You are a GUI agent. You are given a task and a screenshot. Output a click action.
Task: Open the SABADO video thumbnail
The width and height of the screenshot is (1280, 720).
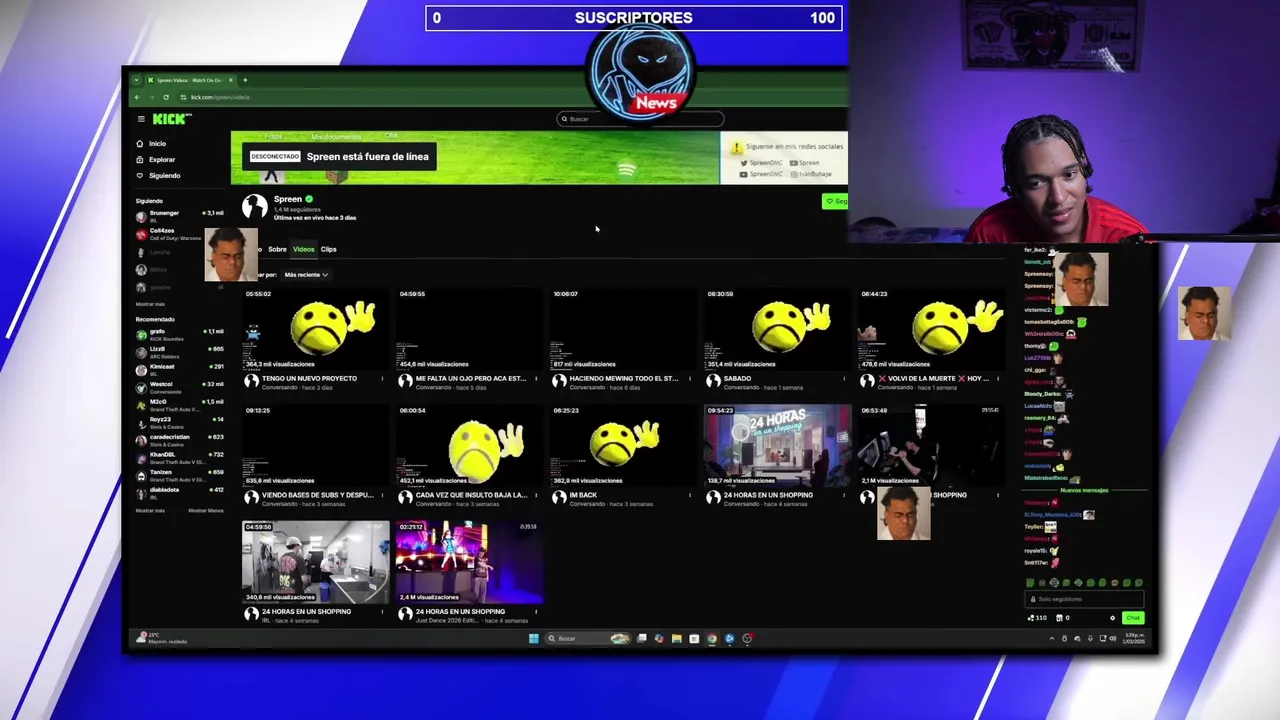click(777, 329)
